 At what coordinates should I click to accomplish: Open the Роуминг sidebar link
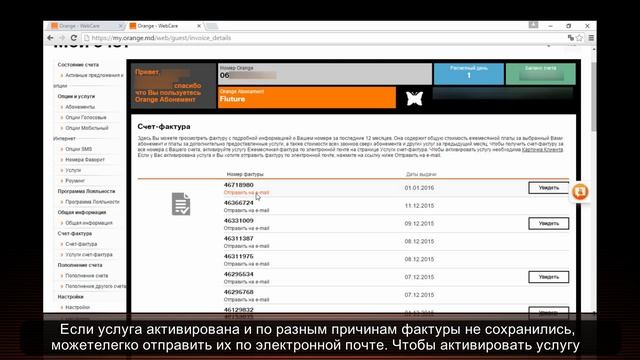click(74, 181)
